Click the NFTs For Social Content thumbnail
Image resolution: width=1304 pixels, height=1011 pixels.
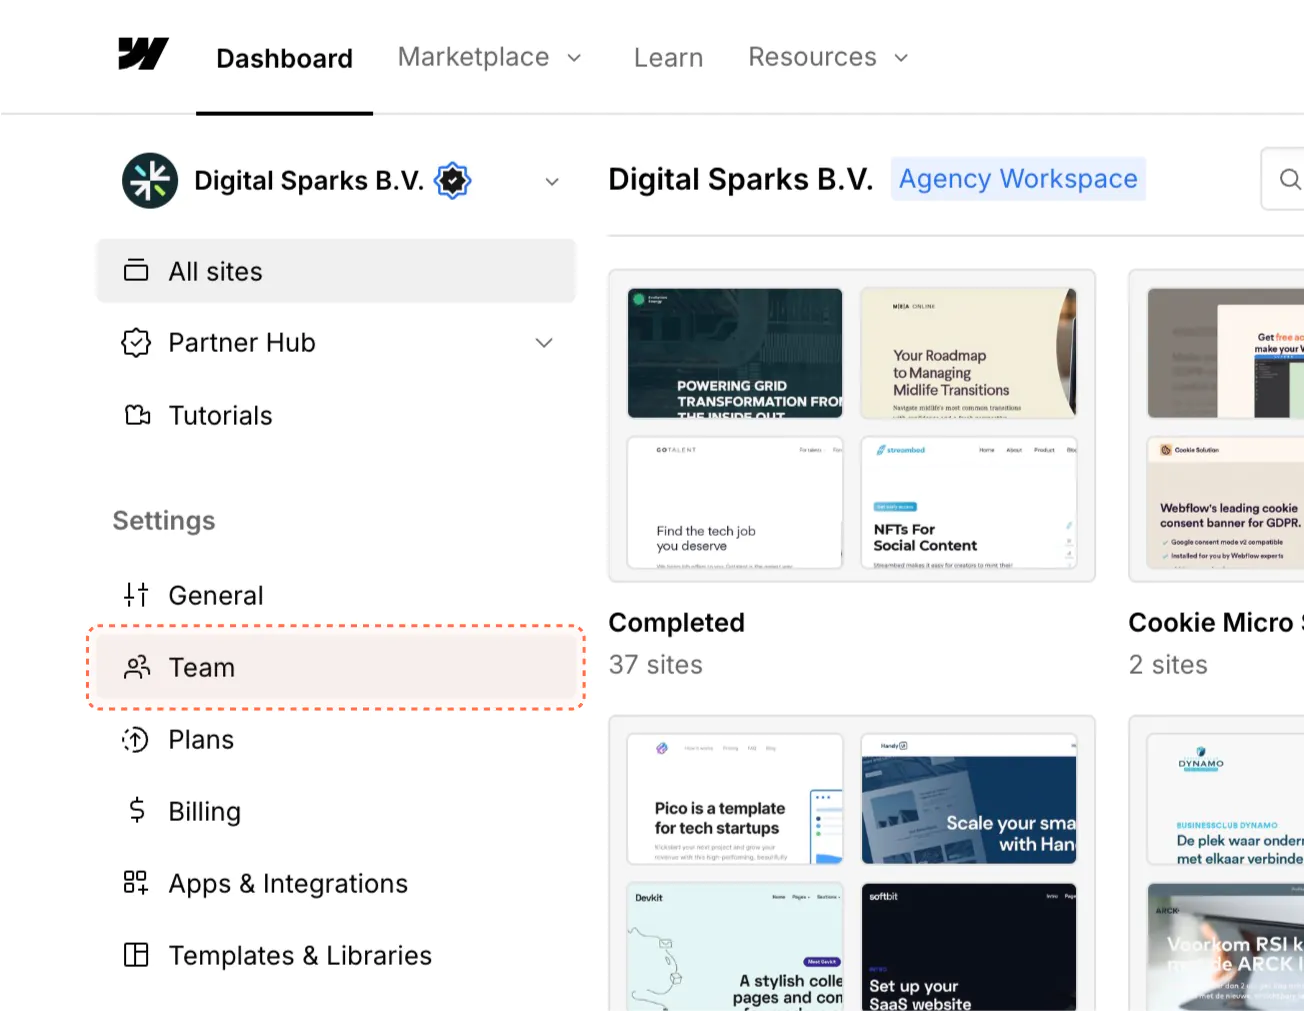[x=969, y=502]
